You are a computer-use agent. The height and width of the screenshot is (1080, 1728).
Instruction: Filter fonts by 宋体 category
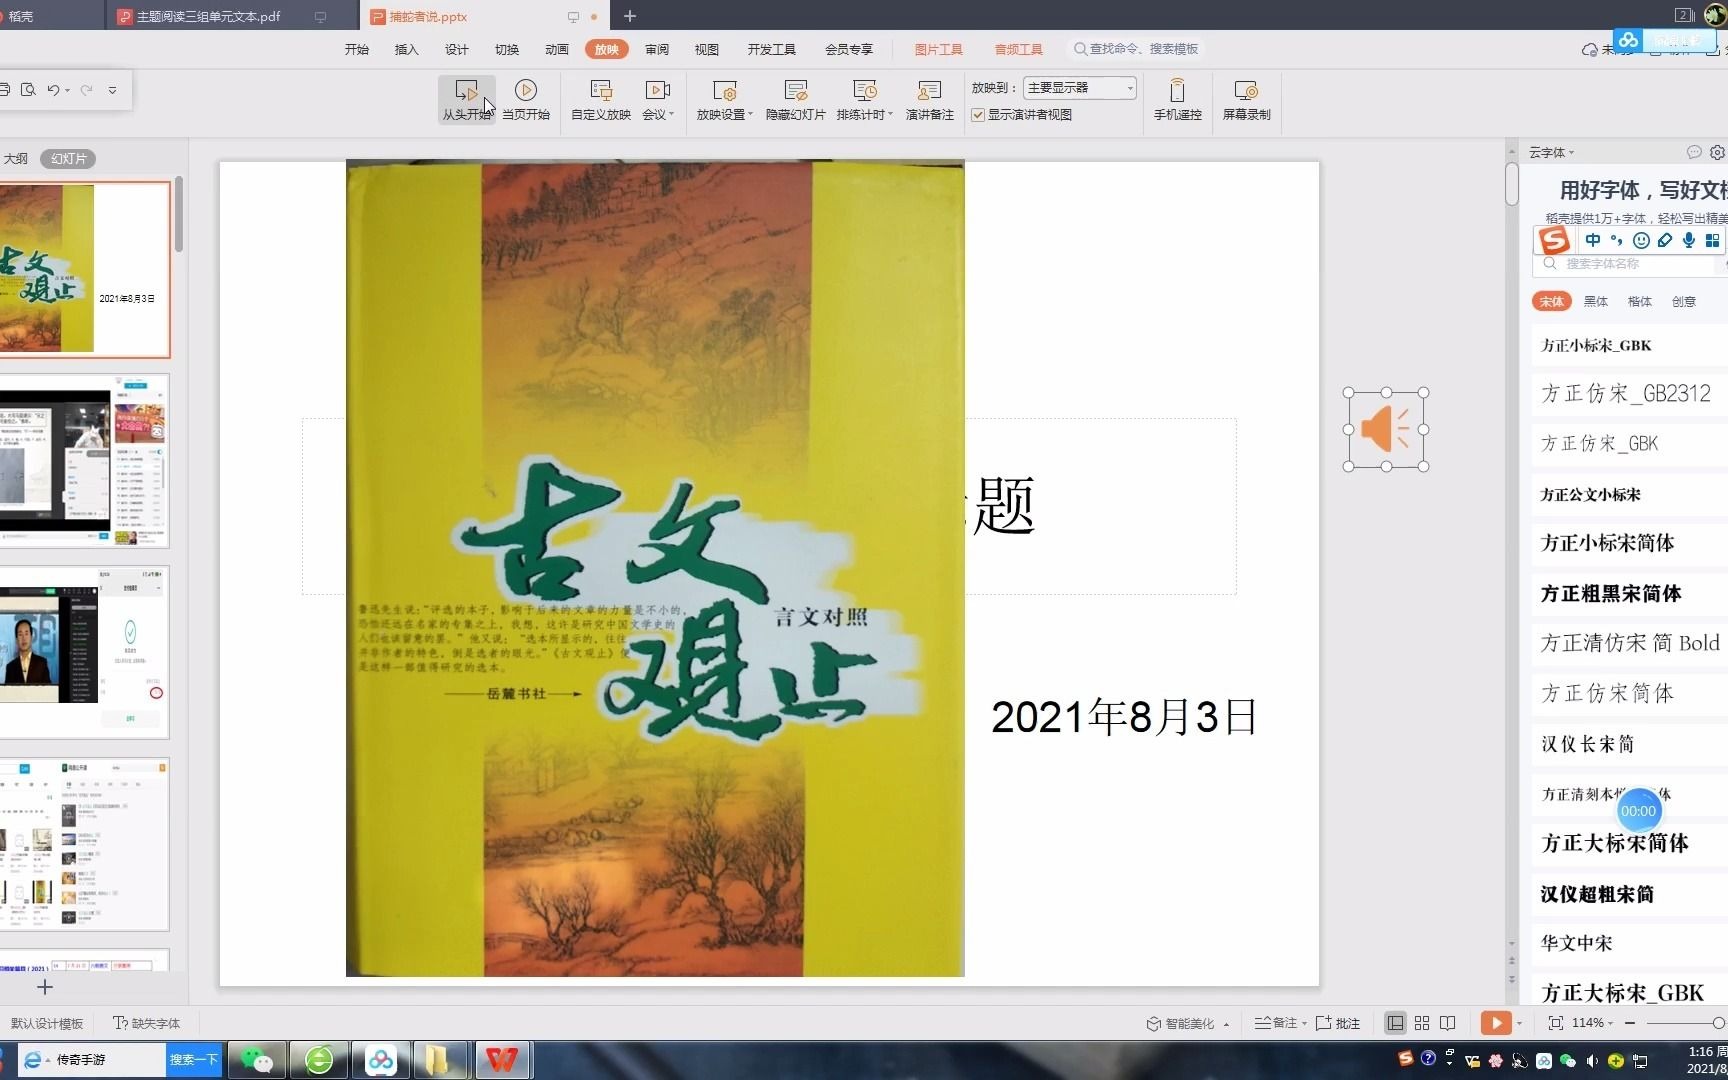point(1552,301)
